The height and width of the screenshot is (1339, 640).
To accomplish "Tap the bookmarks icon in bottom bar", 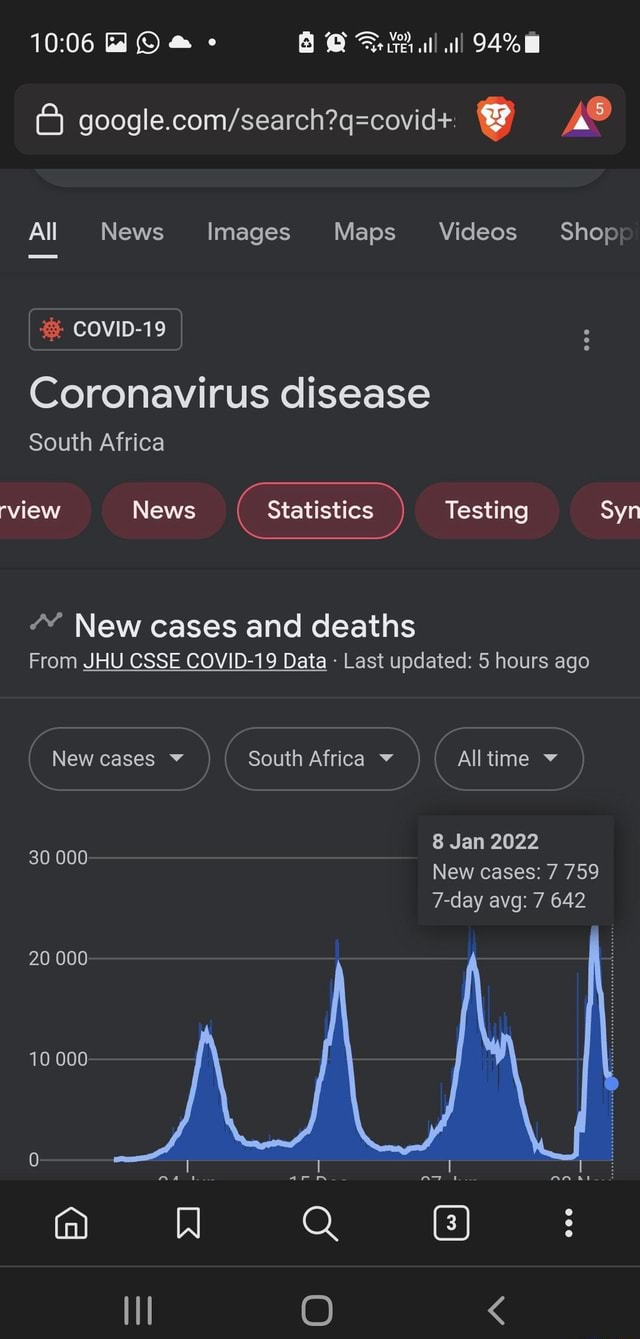I will (190, 1222).
